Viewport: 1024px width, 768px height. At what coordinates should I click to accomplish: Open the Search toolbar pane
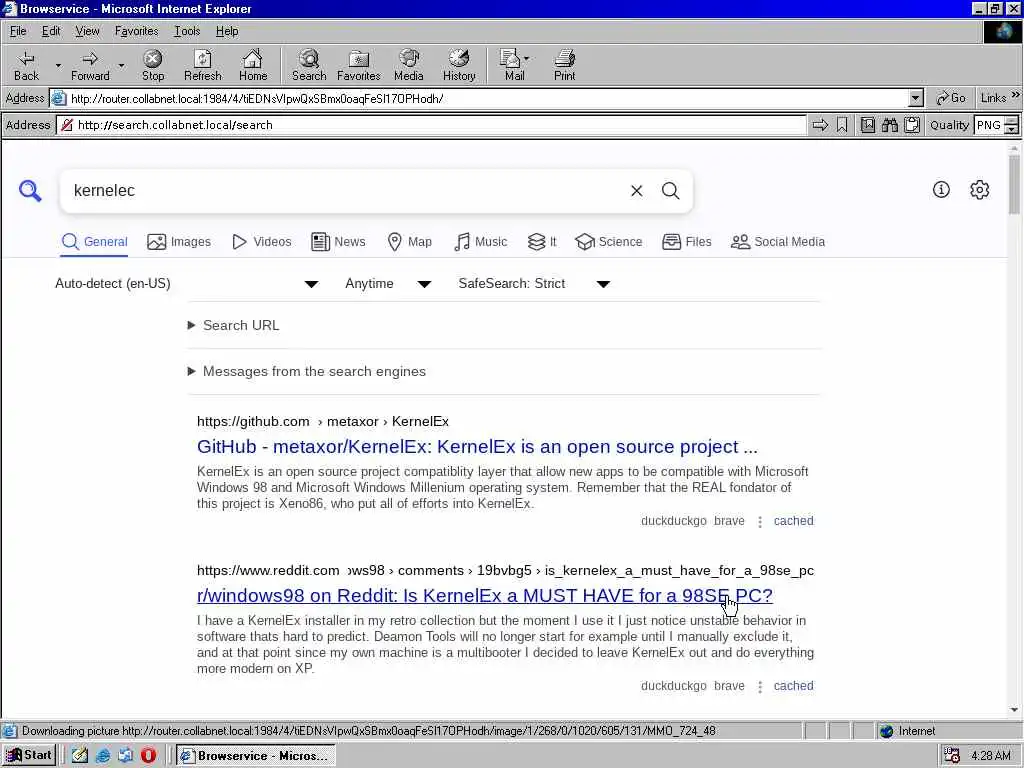(309, 65)
